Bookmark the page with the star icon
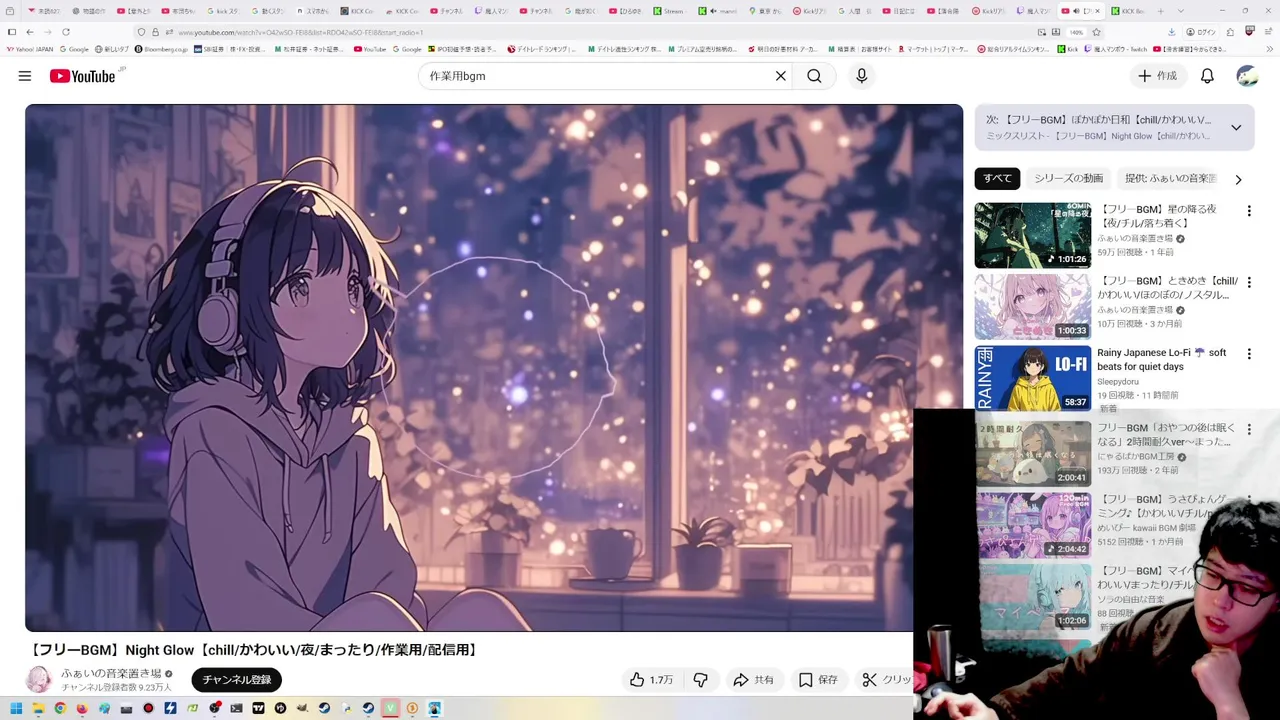1280x720 pixels. (x=1096, y=32)
